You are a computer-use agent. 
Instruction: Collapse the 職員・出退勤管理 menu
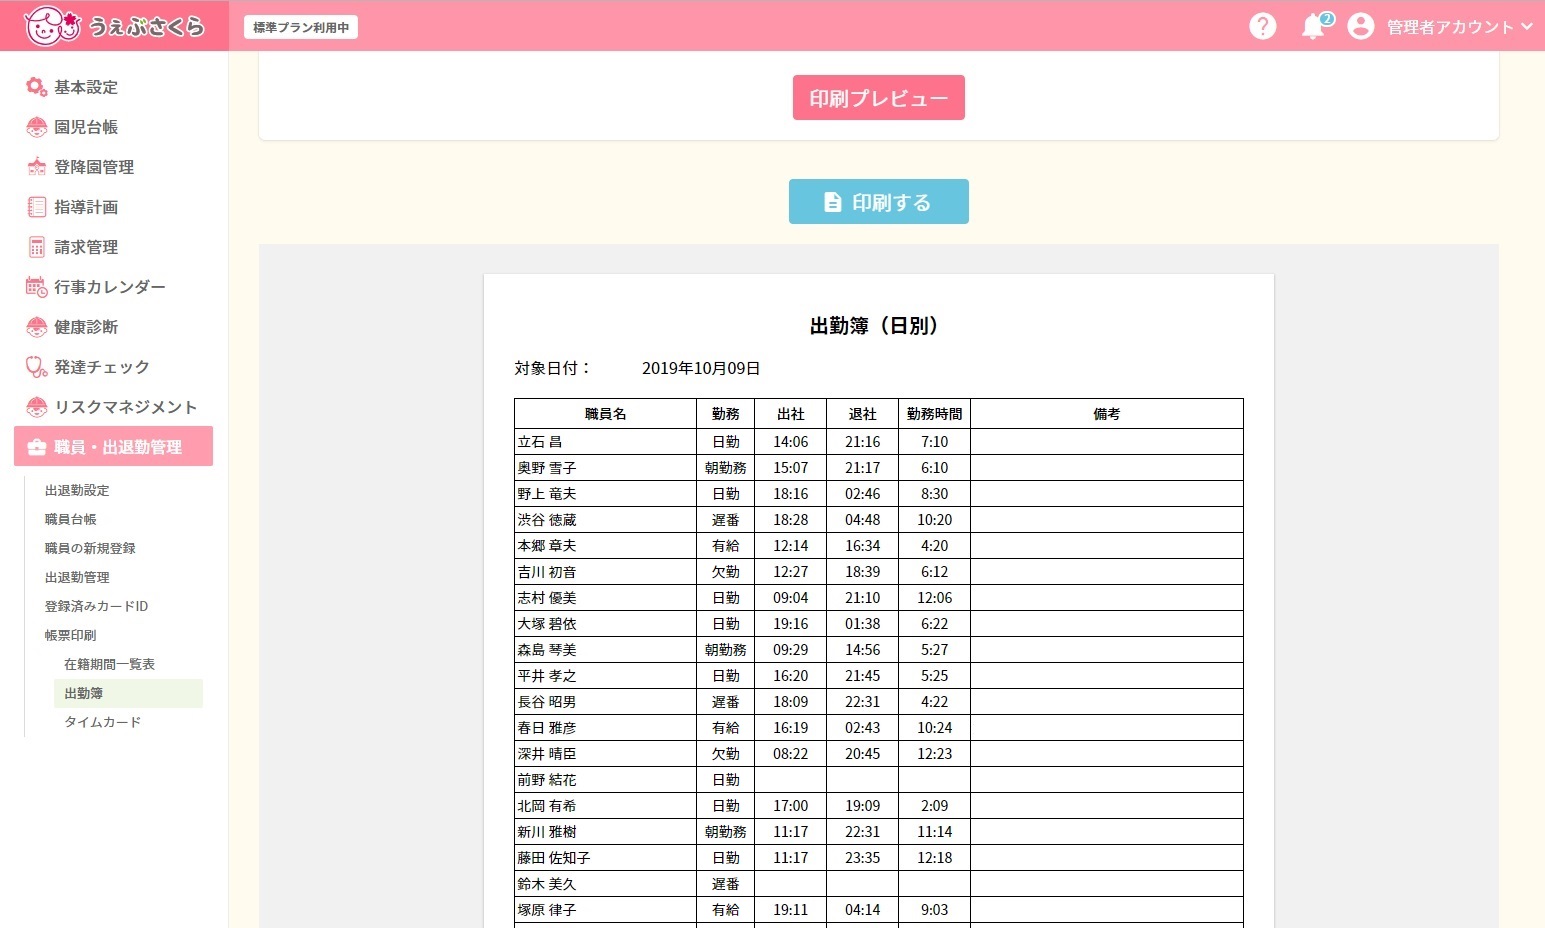pyautogui.click(x=113, y=447)
